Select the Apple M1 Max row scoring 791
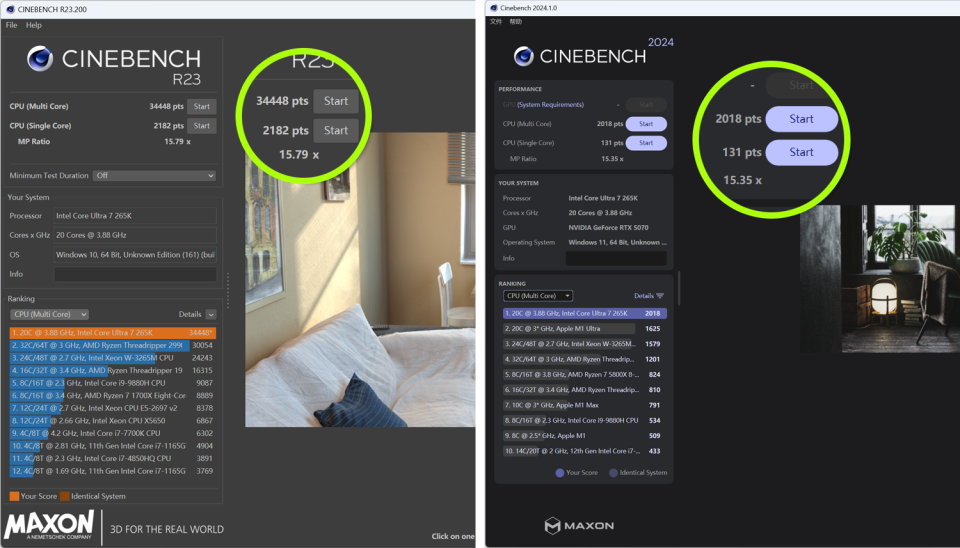The width and height of the screenshot is (960, 548). [x=585, y=405]
